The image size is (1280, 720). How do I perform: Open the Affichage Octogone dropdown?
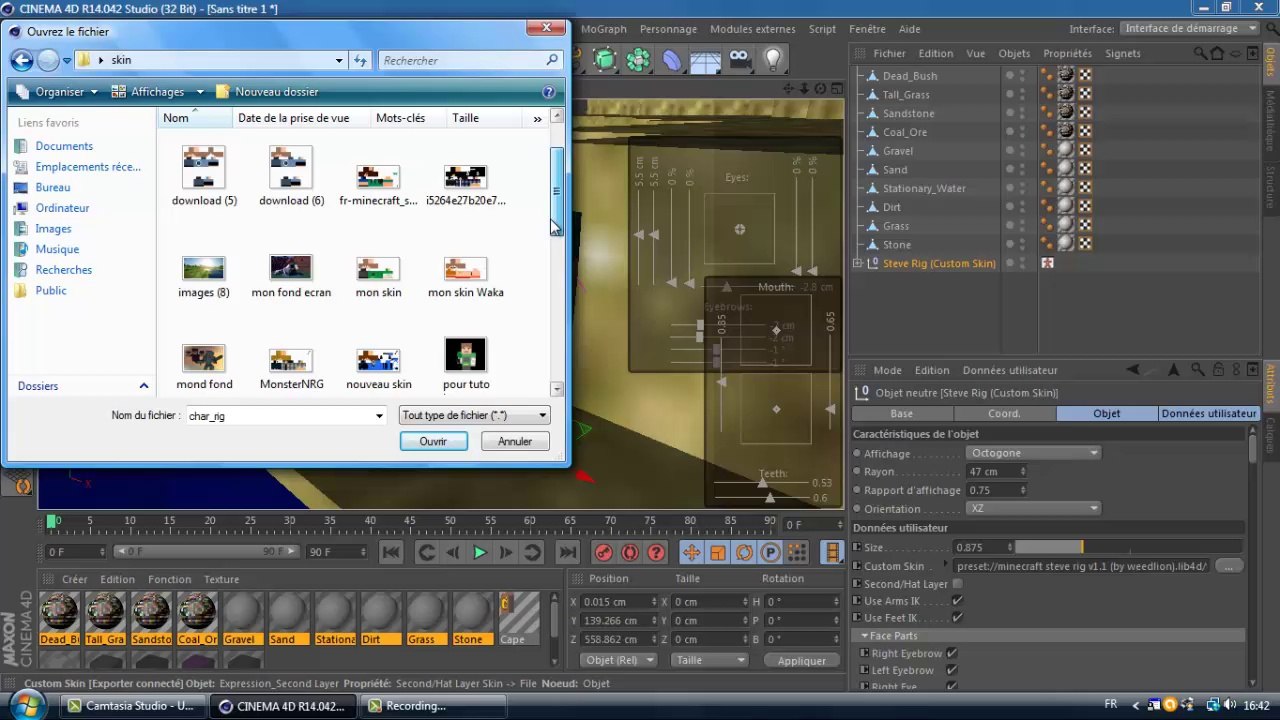tap(1033, 453)
